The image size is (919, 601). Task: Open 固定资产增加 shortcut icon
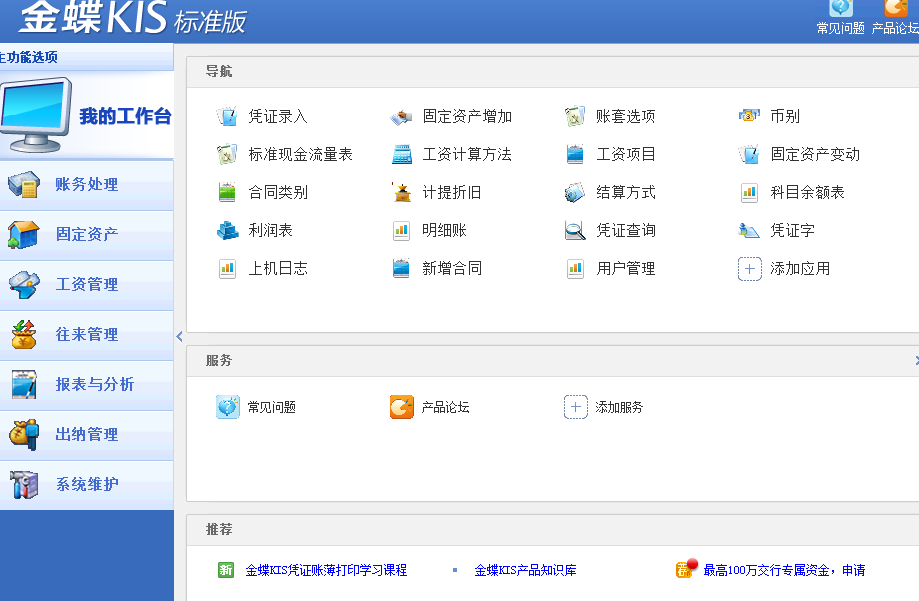coord(401,116)
